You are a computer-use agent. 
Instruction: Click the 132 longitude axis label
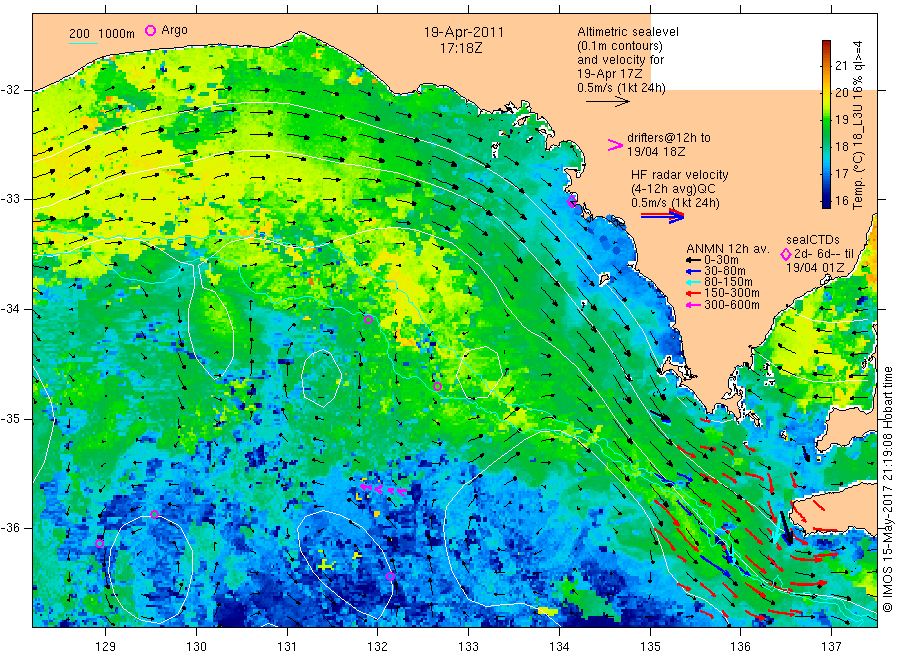click(x=378, y=647)
